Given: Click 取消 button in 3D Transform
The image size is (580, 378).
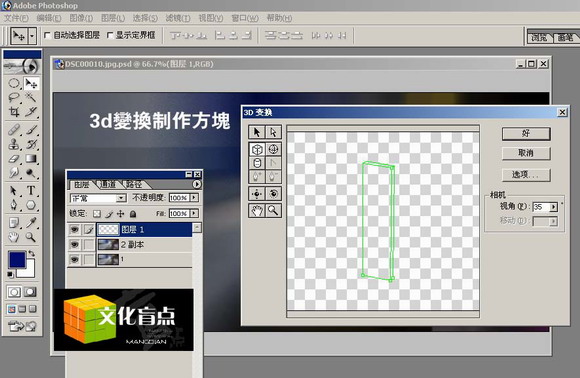Looking at the screenshot, I should 526,153.
